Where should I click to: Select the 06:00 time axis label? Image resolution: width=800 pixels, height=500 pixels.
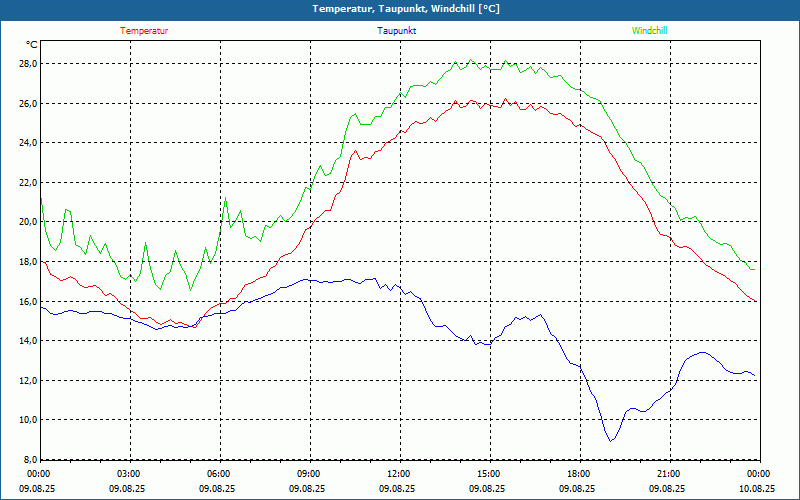(x=219, y=474)
